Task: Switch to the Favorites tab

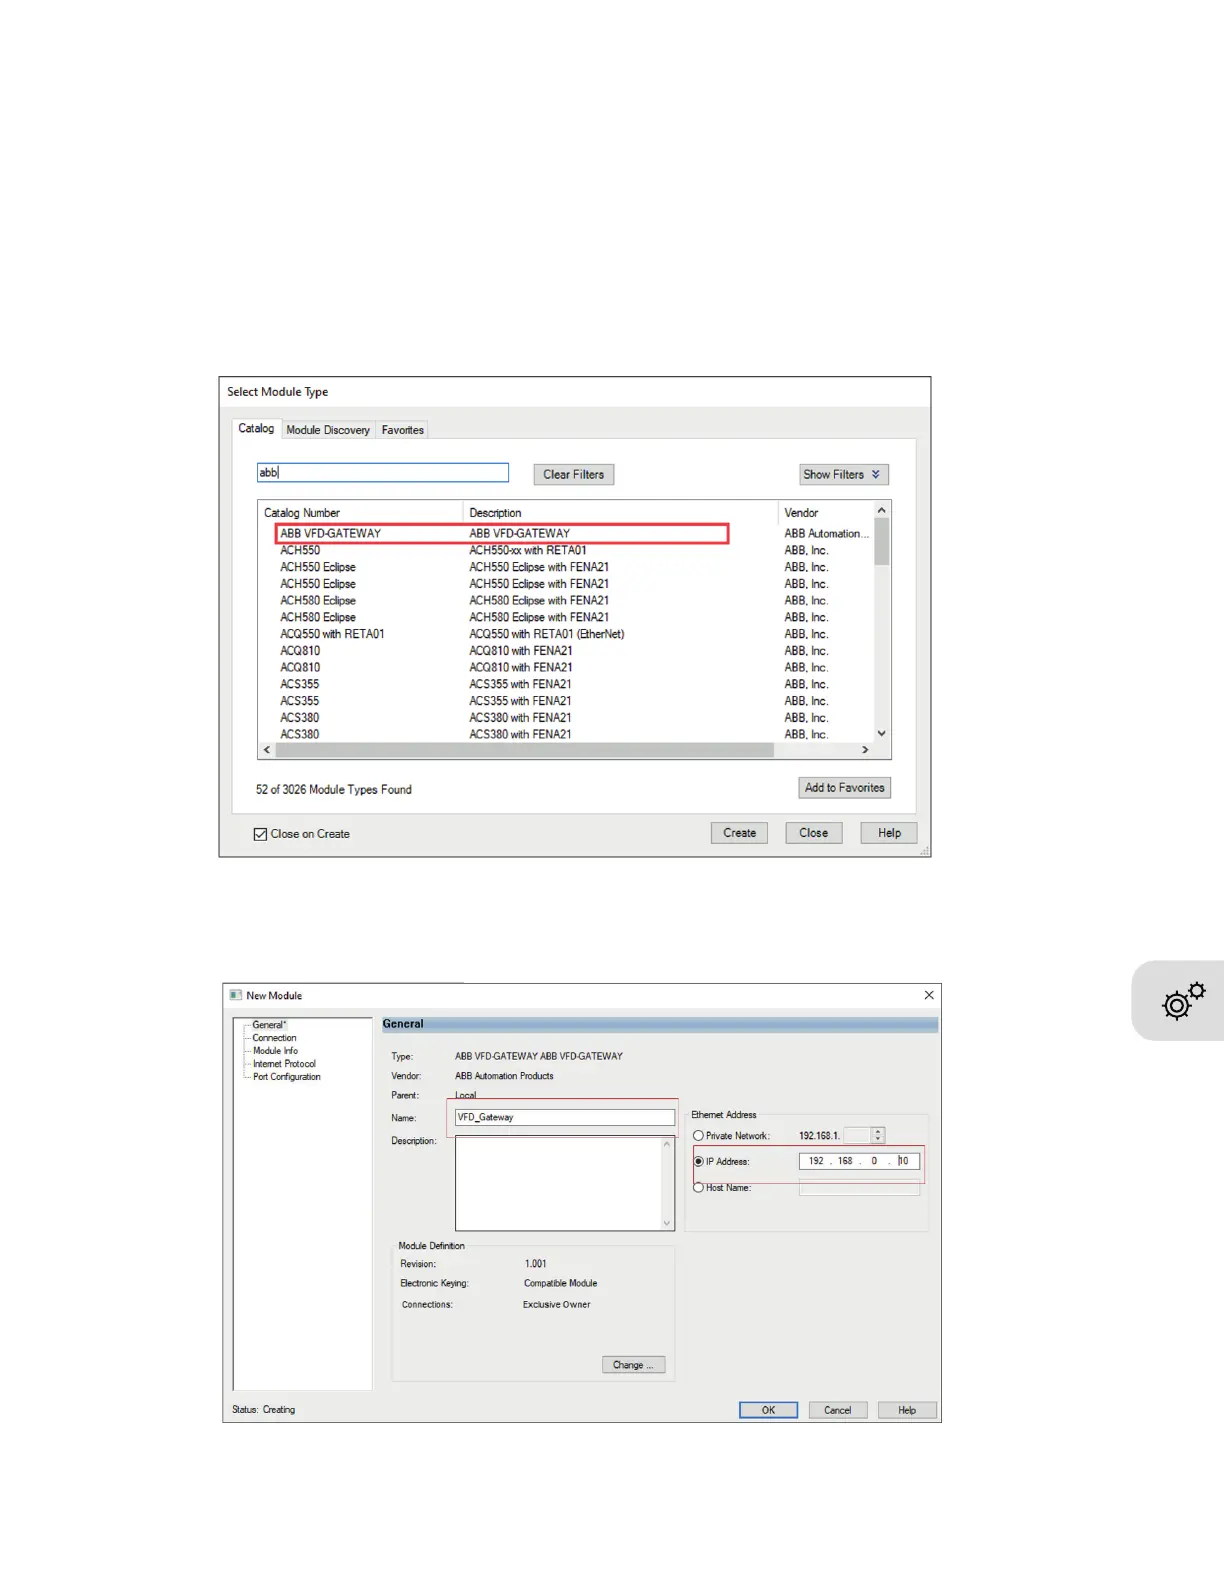Action: point(403,430)
